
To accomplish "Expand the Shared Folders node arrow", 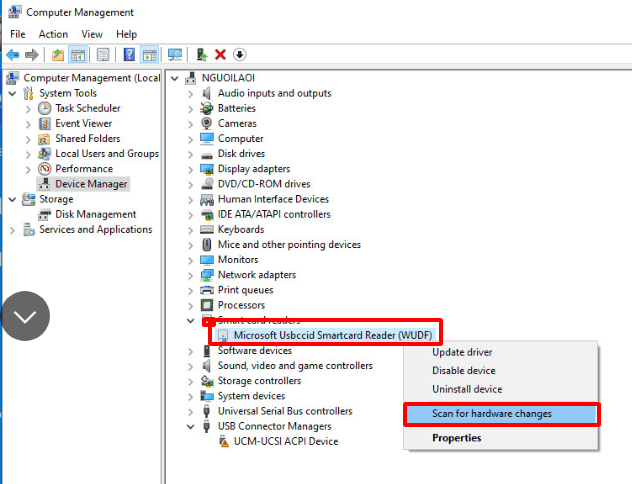I will pyautogui.click(x=28, y=139).
